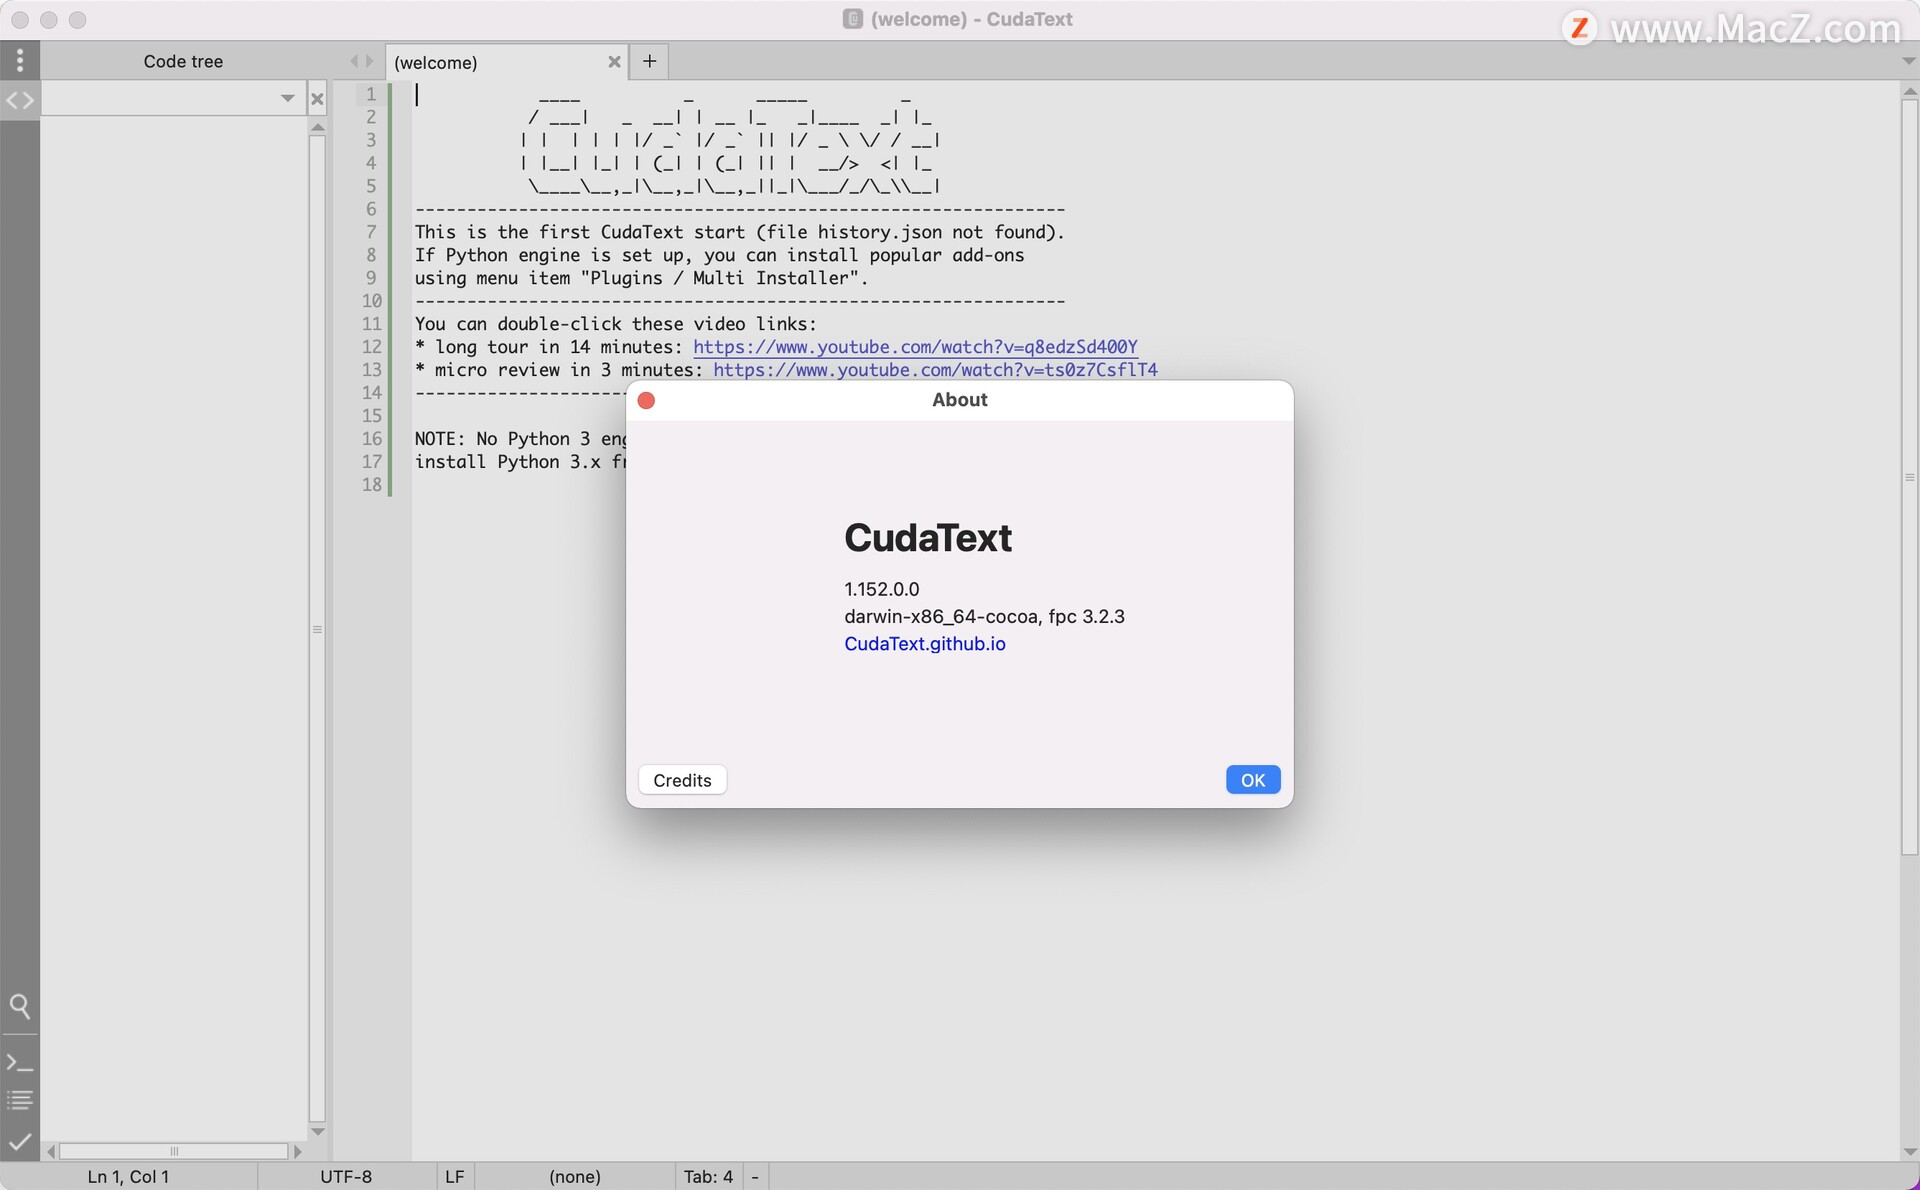The image size is (1920, 1190).
Task: Click the darwin-x86_64-cocoa build text
Action: (x=984, y=616)
